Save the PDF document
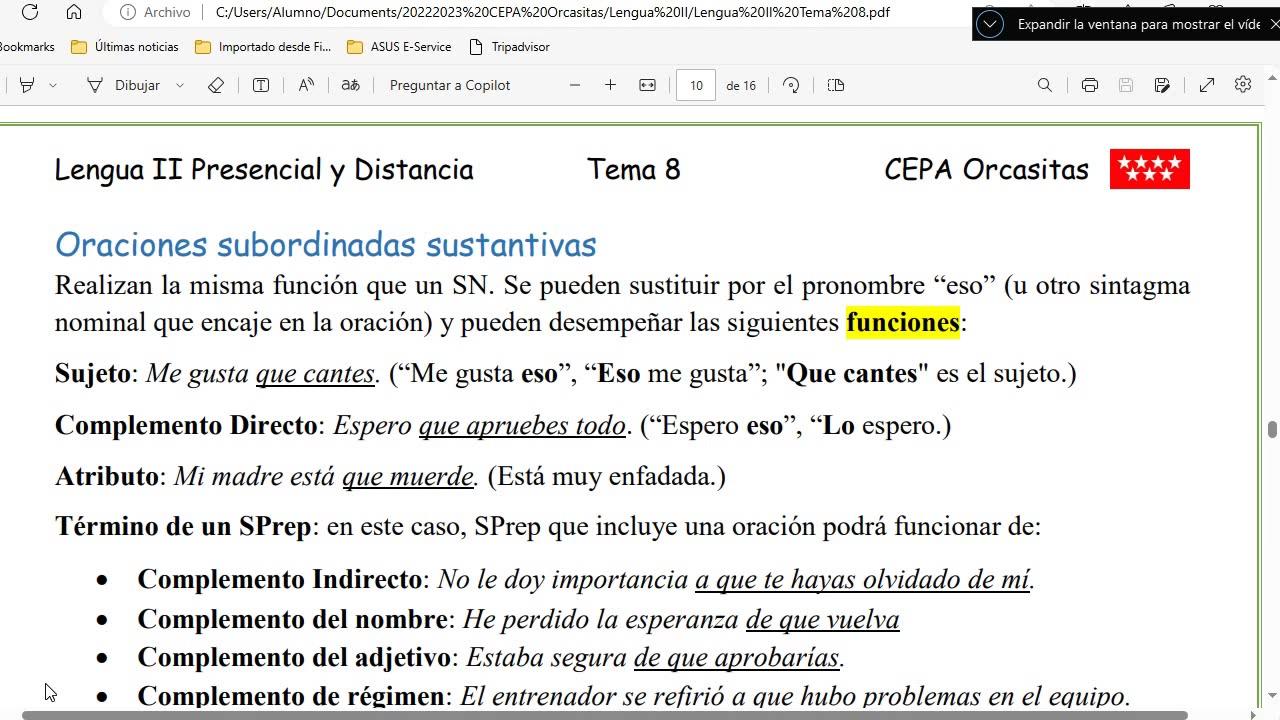 point(1126,85)
